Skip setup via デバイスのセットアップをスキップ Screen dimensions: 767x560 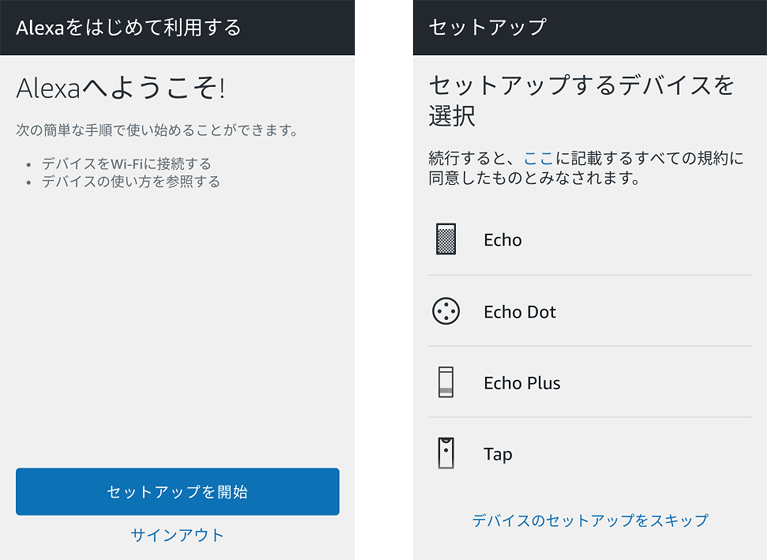point(590,520)
